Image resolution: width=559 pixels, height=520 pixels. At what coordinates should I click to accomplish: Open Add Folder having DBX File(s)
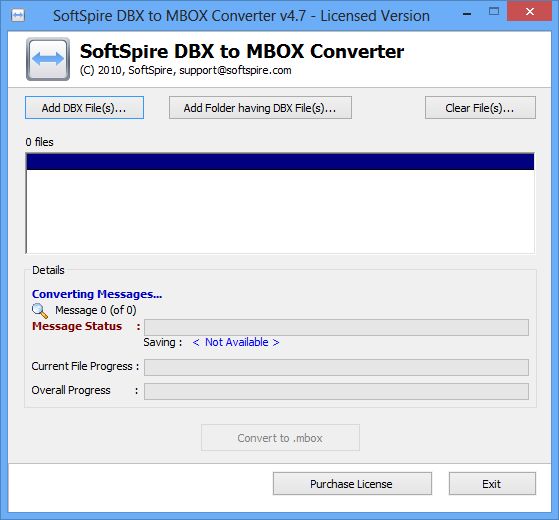point(260,108)
